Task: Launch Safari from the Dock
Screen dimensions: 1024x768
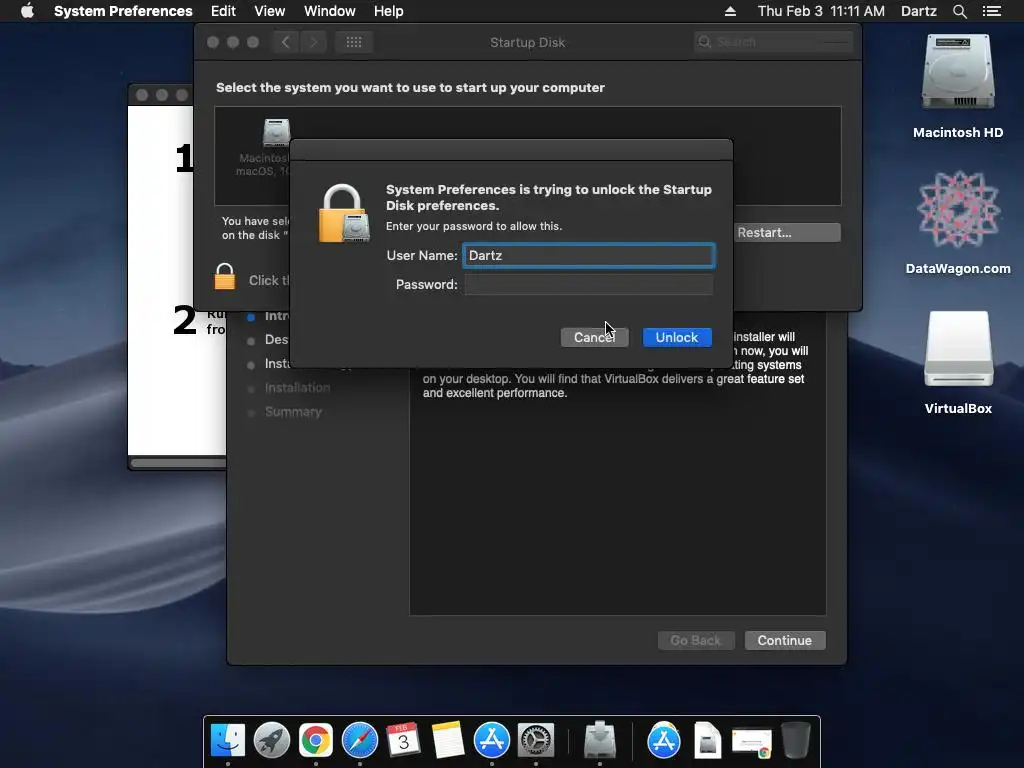Action: (360, 741)
